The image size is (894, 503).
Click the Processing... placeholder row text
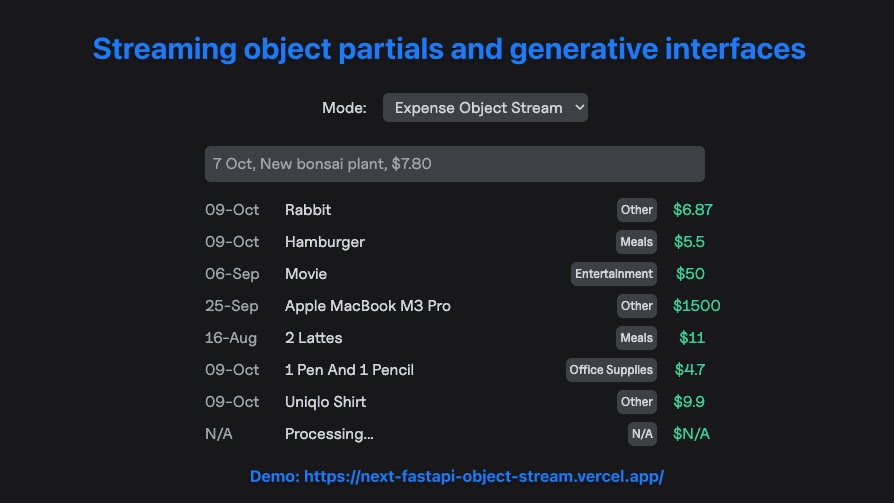329,434
